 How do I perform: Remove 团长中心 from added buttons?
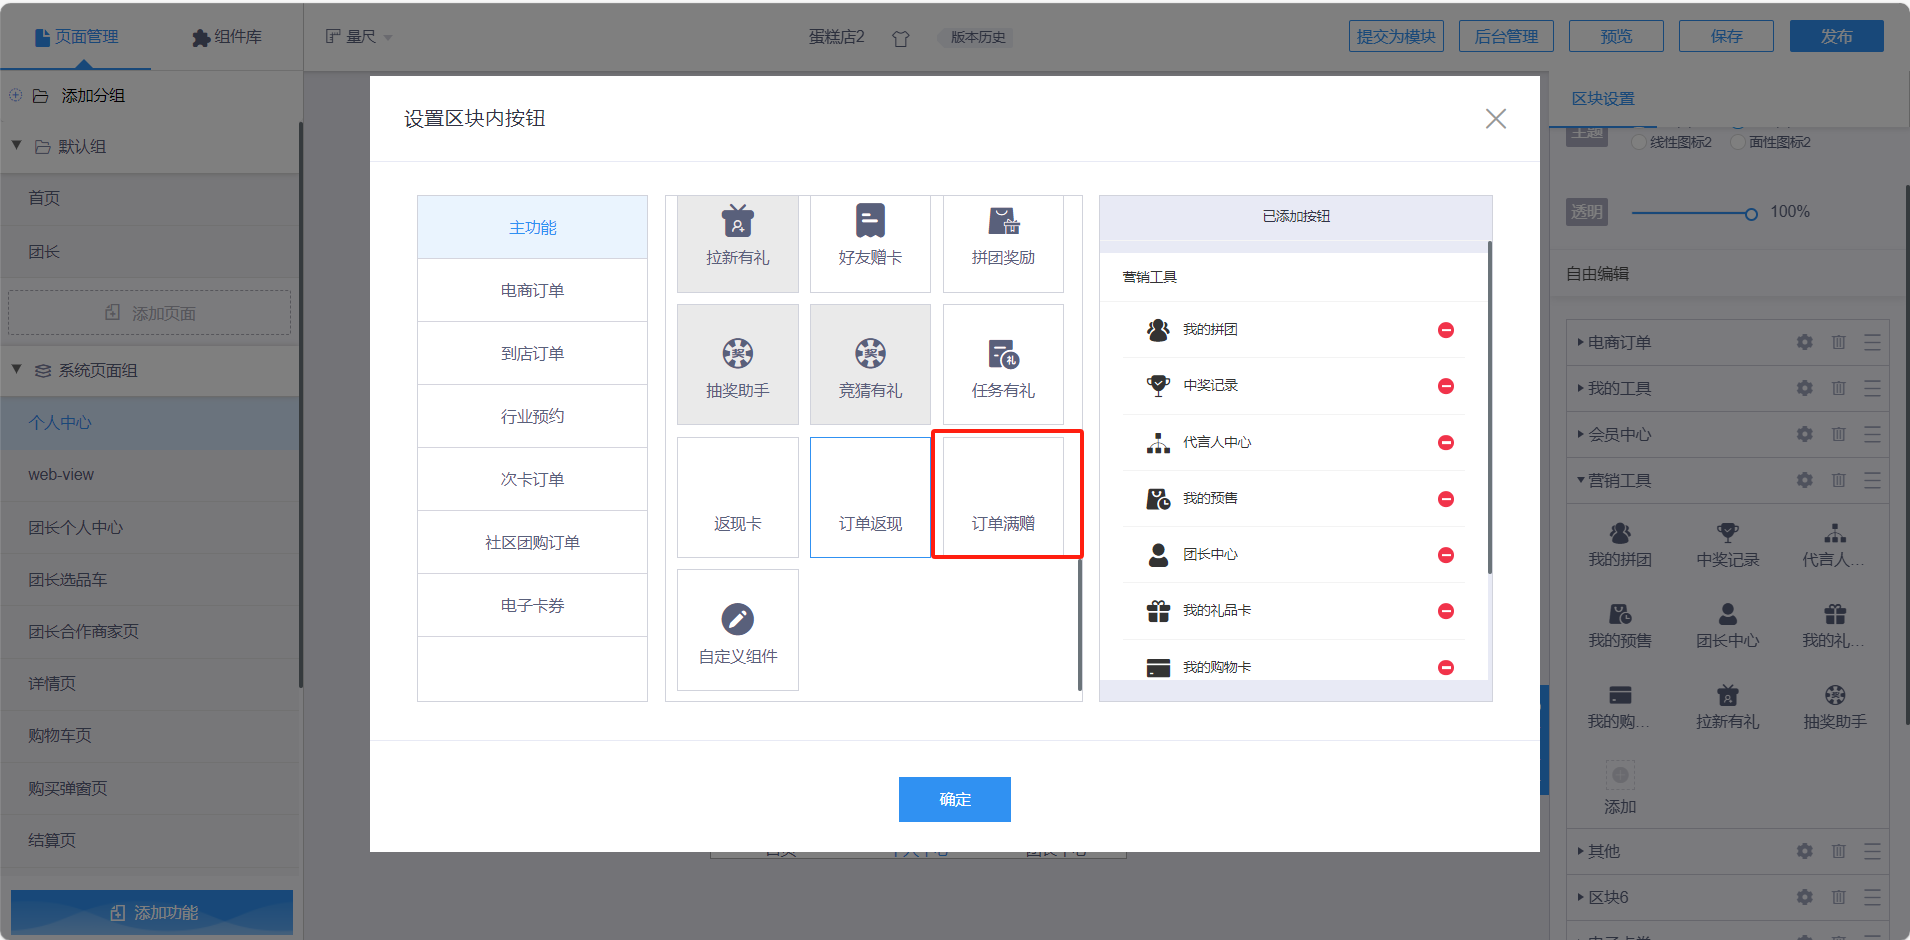click(x=1446, y=555)
